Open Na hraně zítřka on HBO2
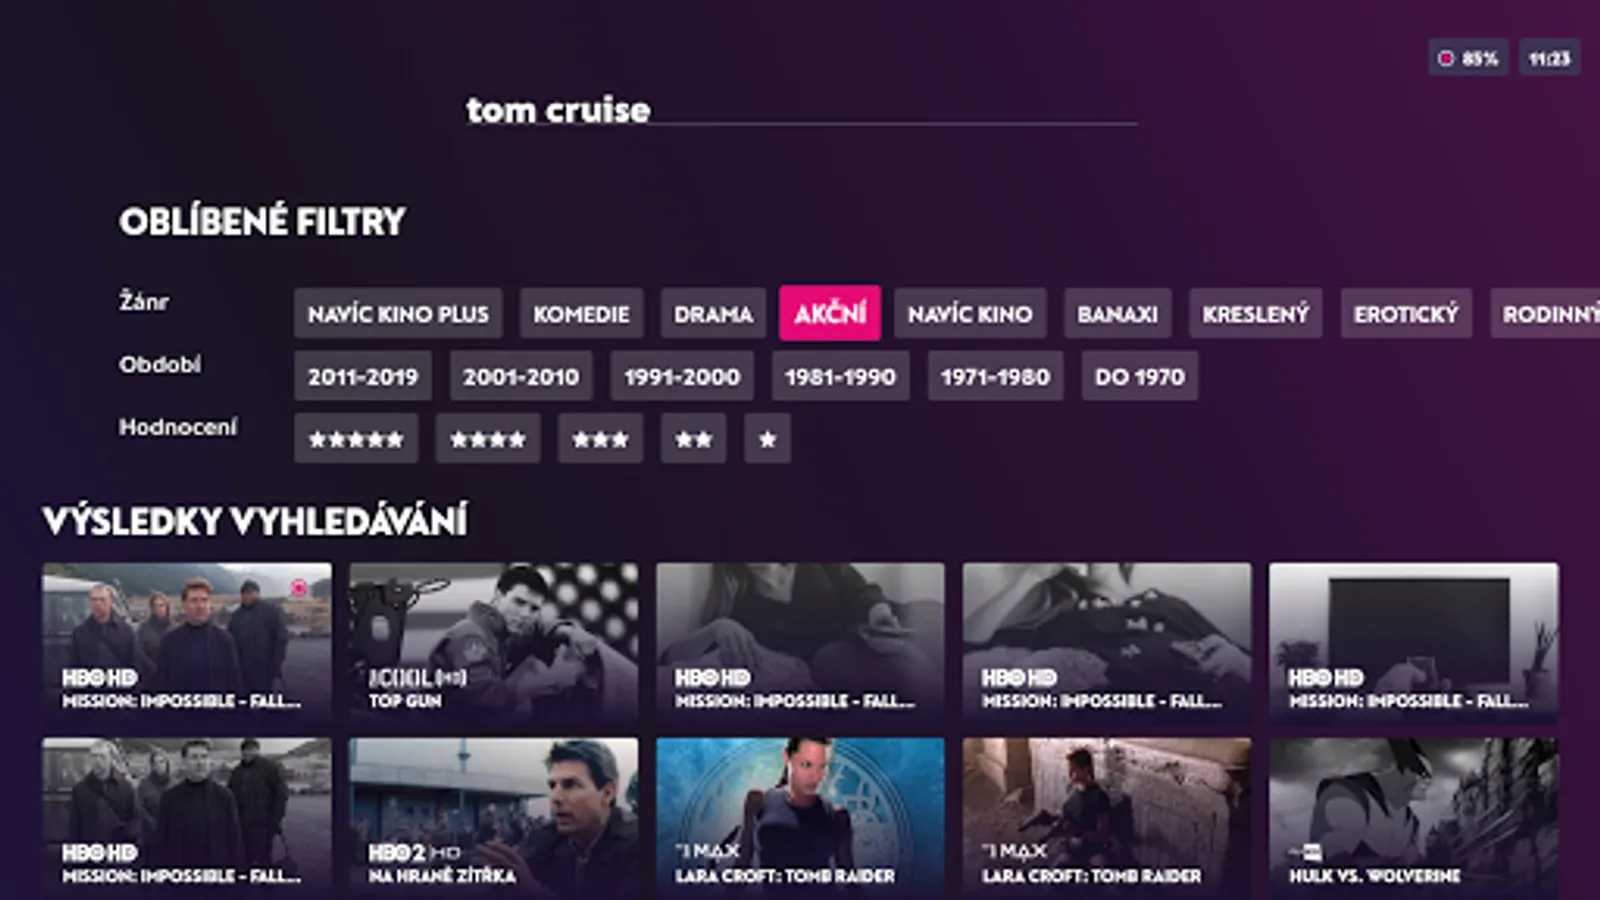This screenshot has height=900, width=1600. click(x=493, y=816)
